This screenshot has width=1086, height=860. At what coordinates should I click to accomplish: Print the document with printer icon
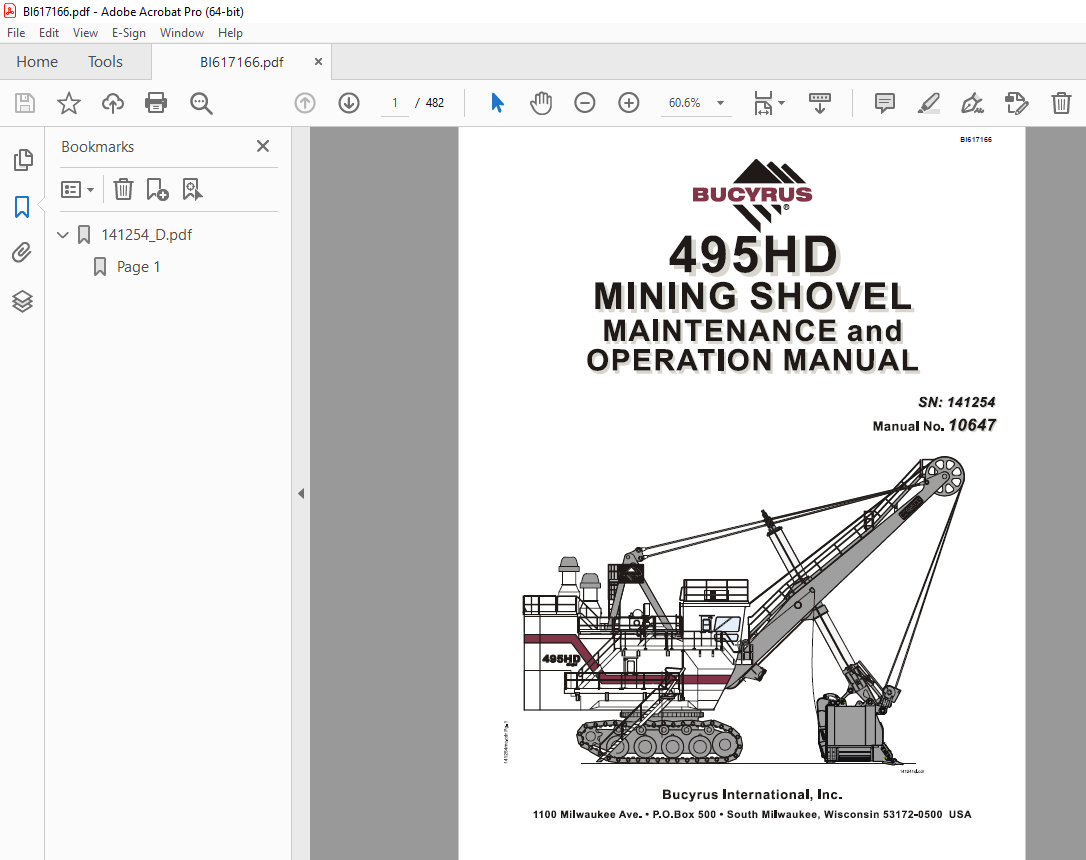pyautogui.click(x=156, y=103)
